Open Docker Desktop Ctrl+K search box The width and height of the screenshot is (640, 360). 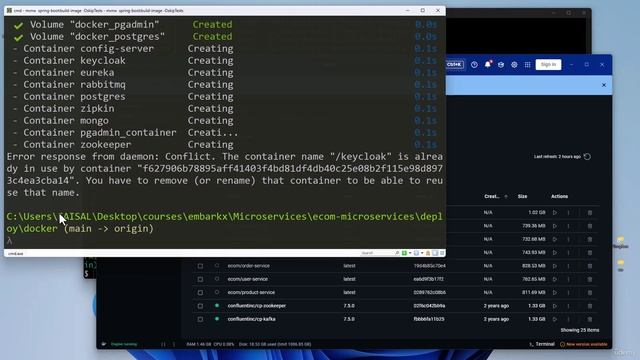coord(454,64)
